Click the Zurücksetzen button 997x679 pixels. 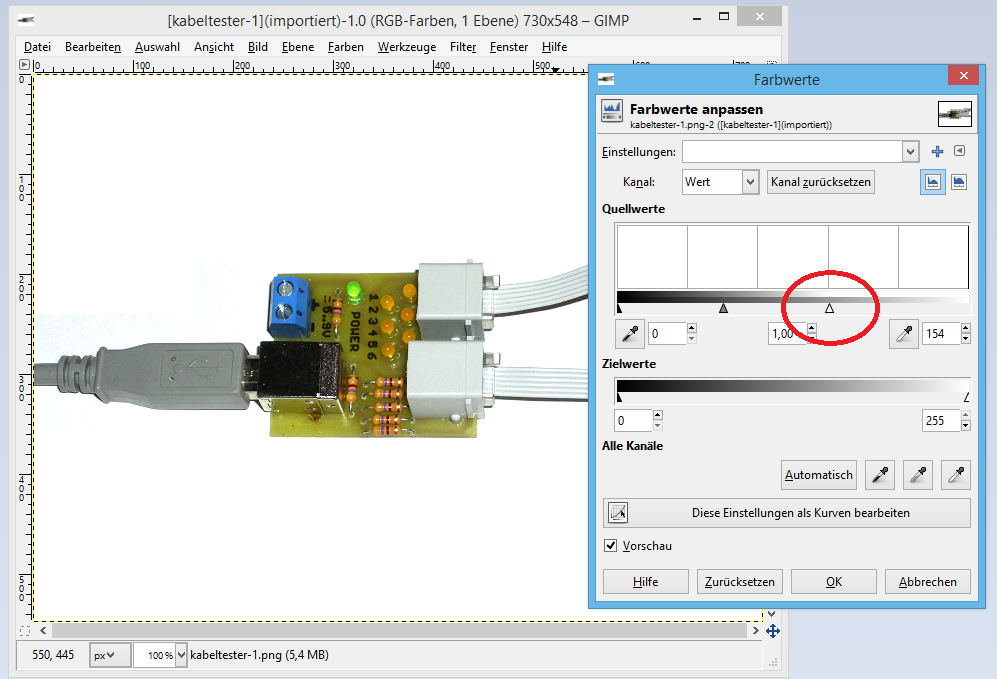click(x=739, y=582)
